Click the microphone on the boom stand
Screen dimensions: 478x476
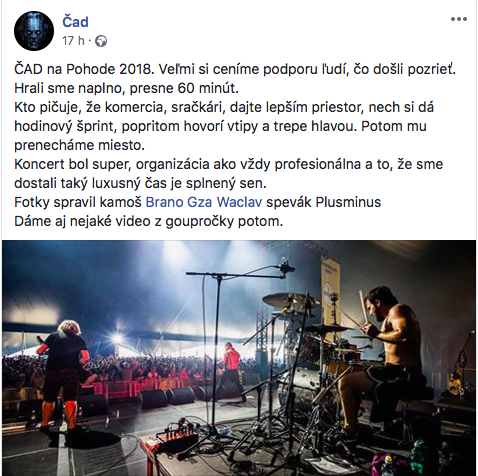pyautogui.click(x=286, y=267)
